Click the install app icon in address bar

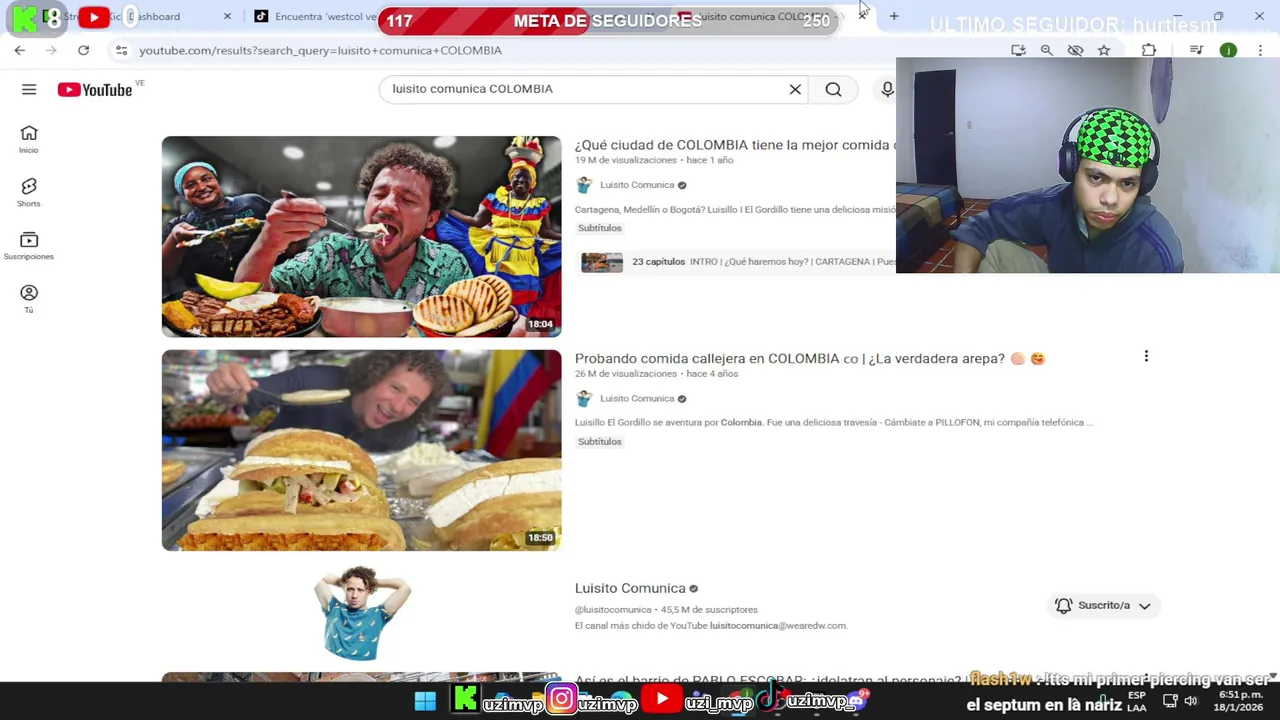(x=1018, y=50)
